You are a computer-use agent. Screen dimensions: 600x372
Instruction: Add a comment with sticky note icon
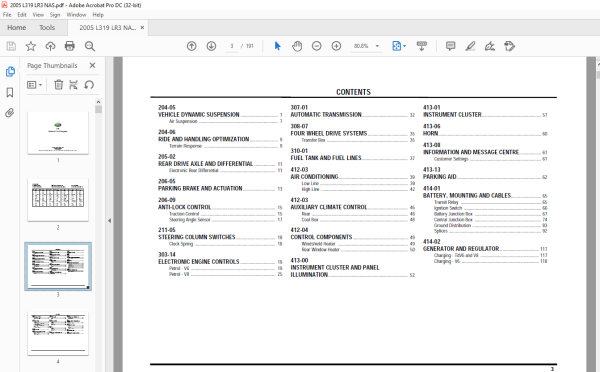450,46
